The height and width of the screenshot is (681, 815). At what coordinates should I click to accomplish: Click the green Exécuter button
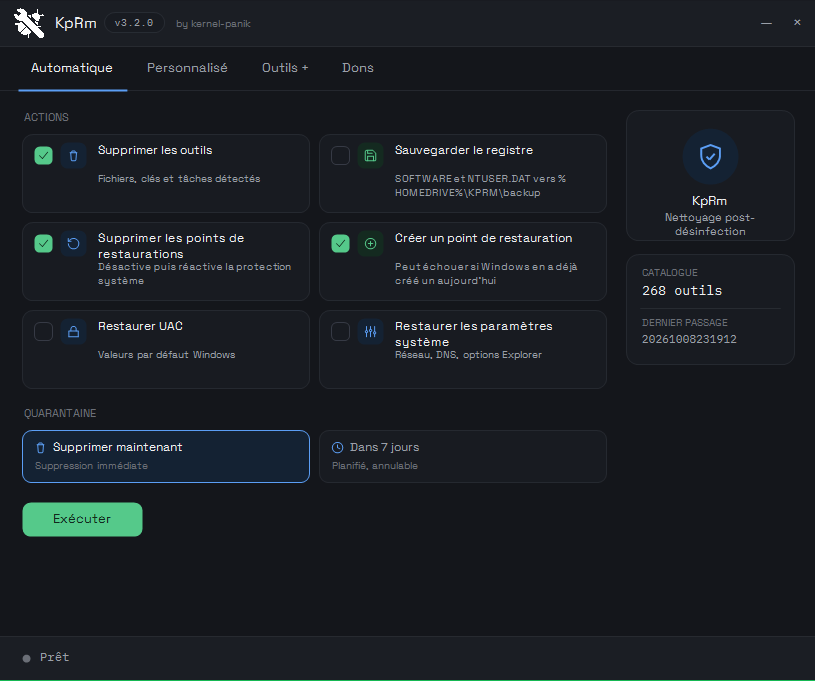click(x=82, y=519)
